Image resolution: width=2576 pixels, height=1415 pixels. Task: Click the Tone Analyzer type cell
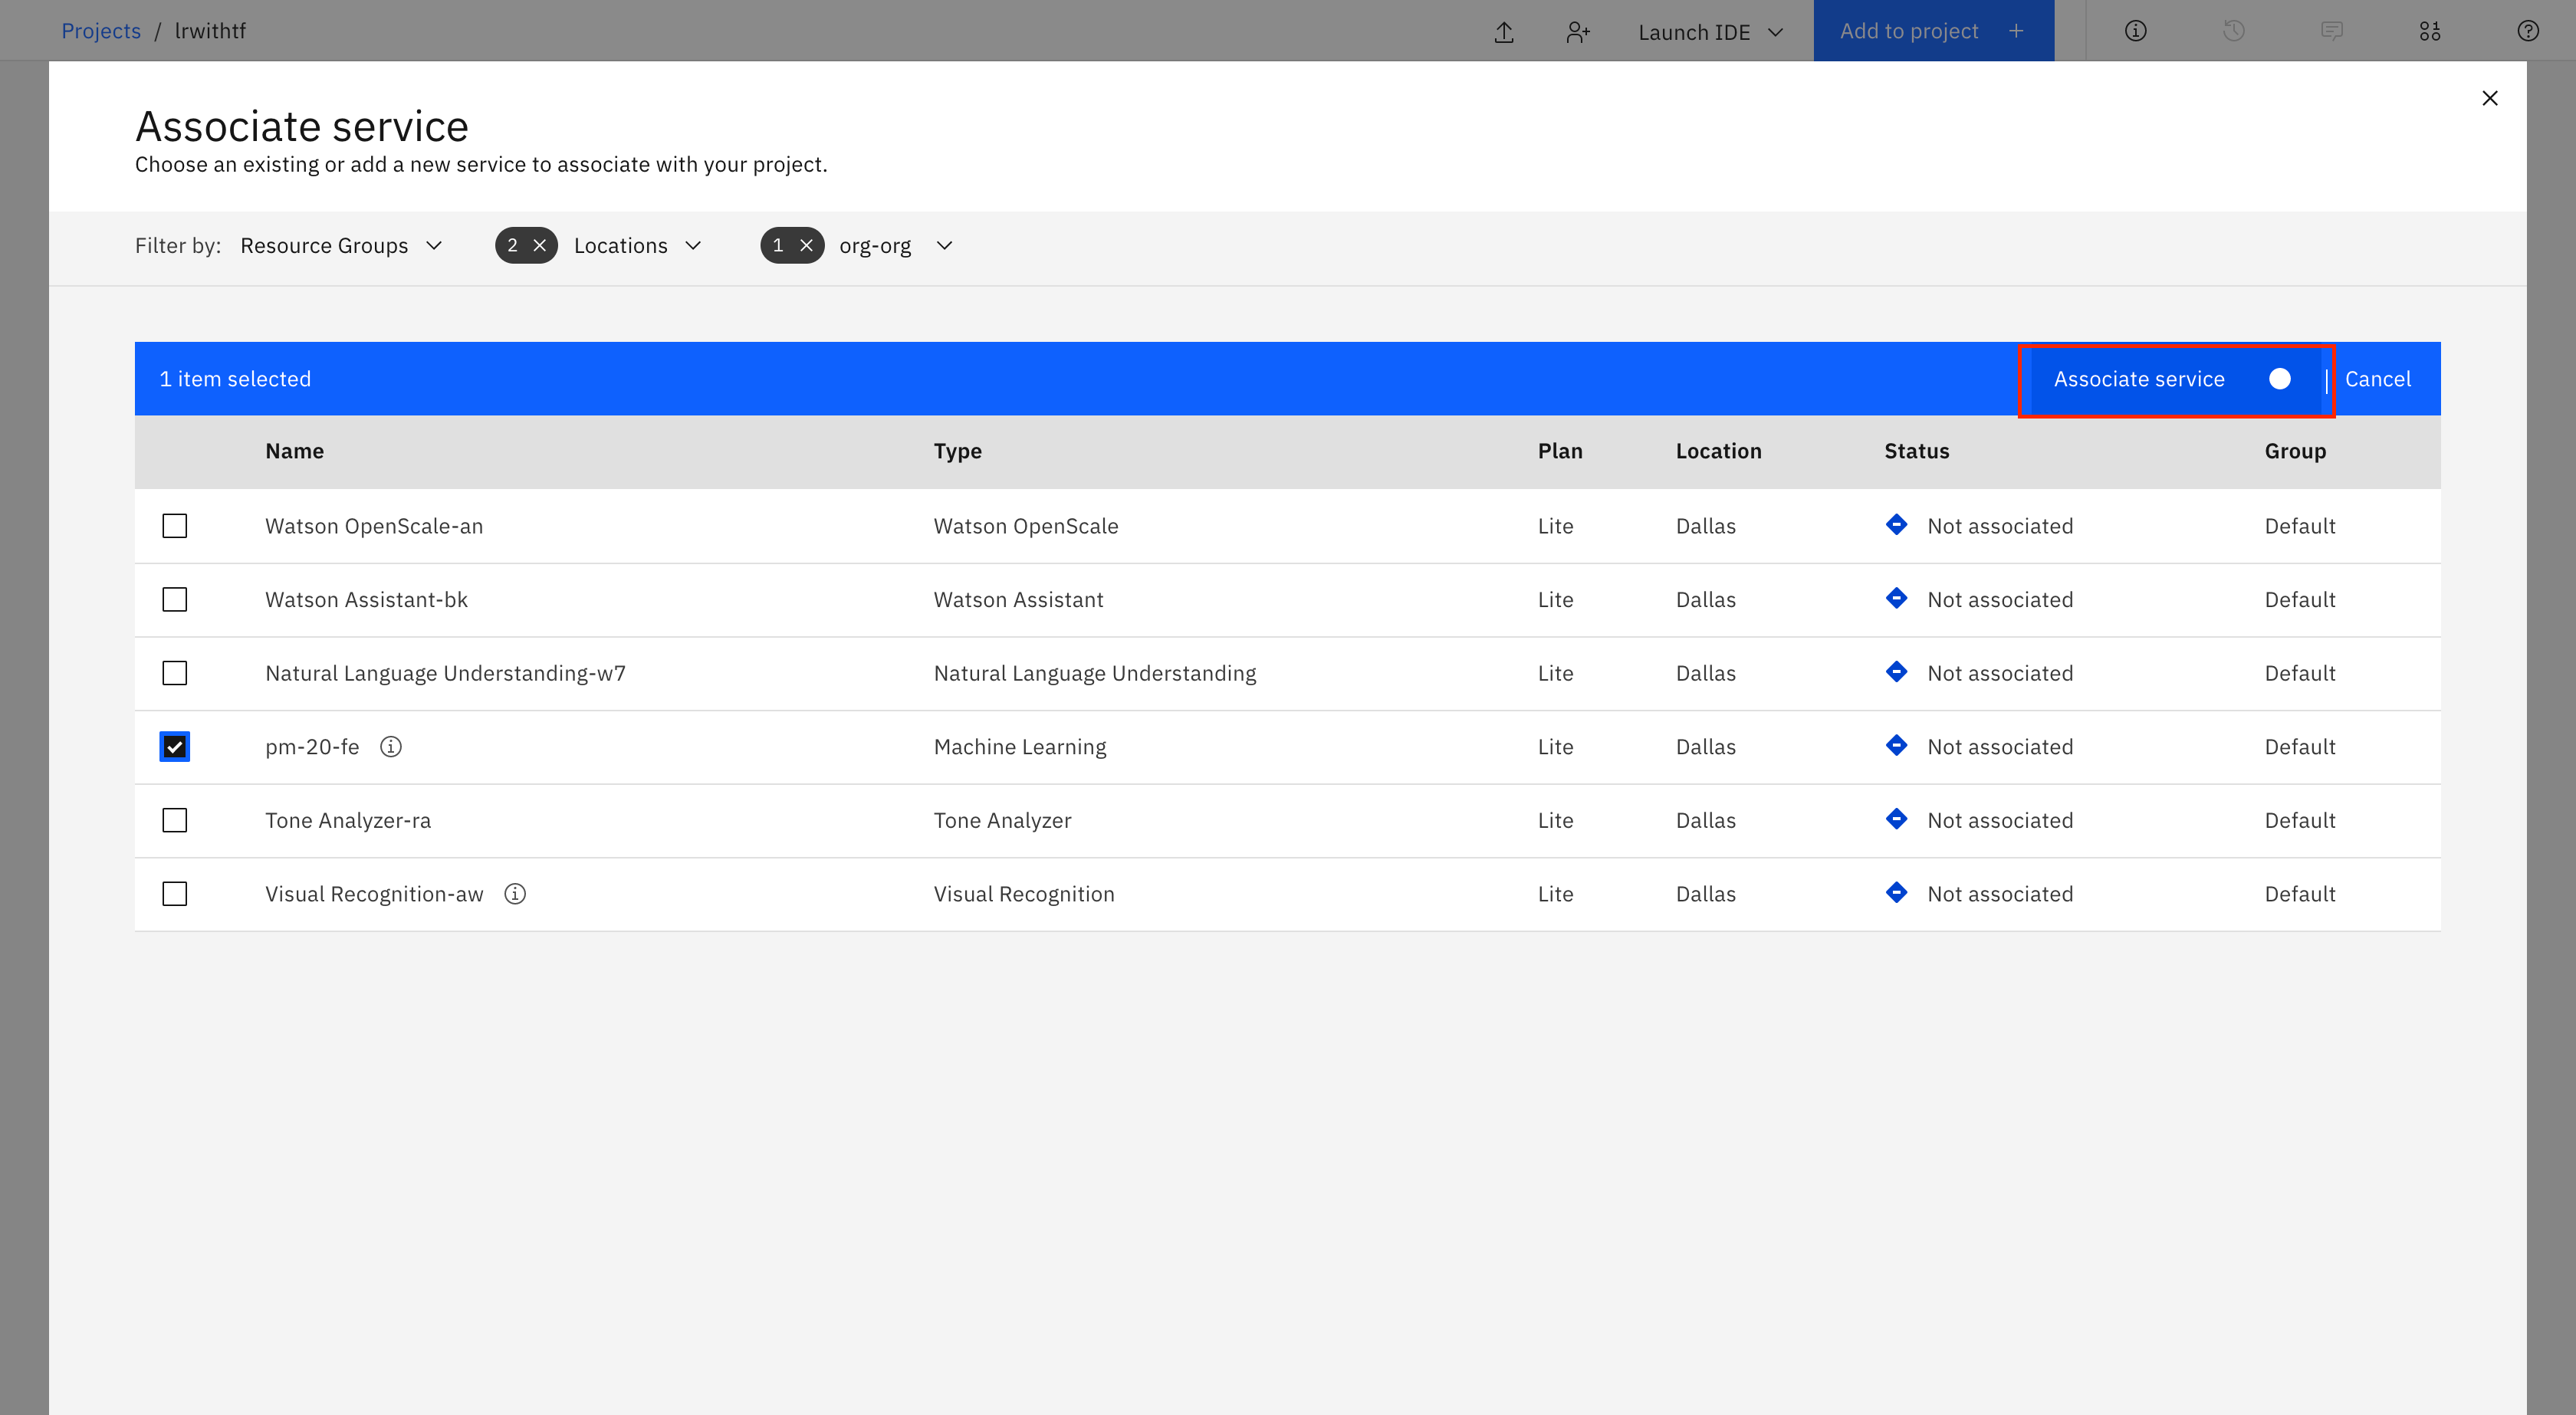coord(1002,820)
